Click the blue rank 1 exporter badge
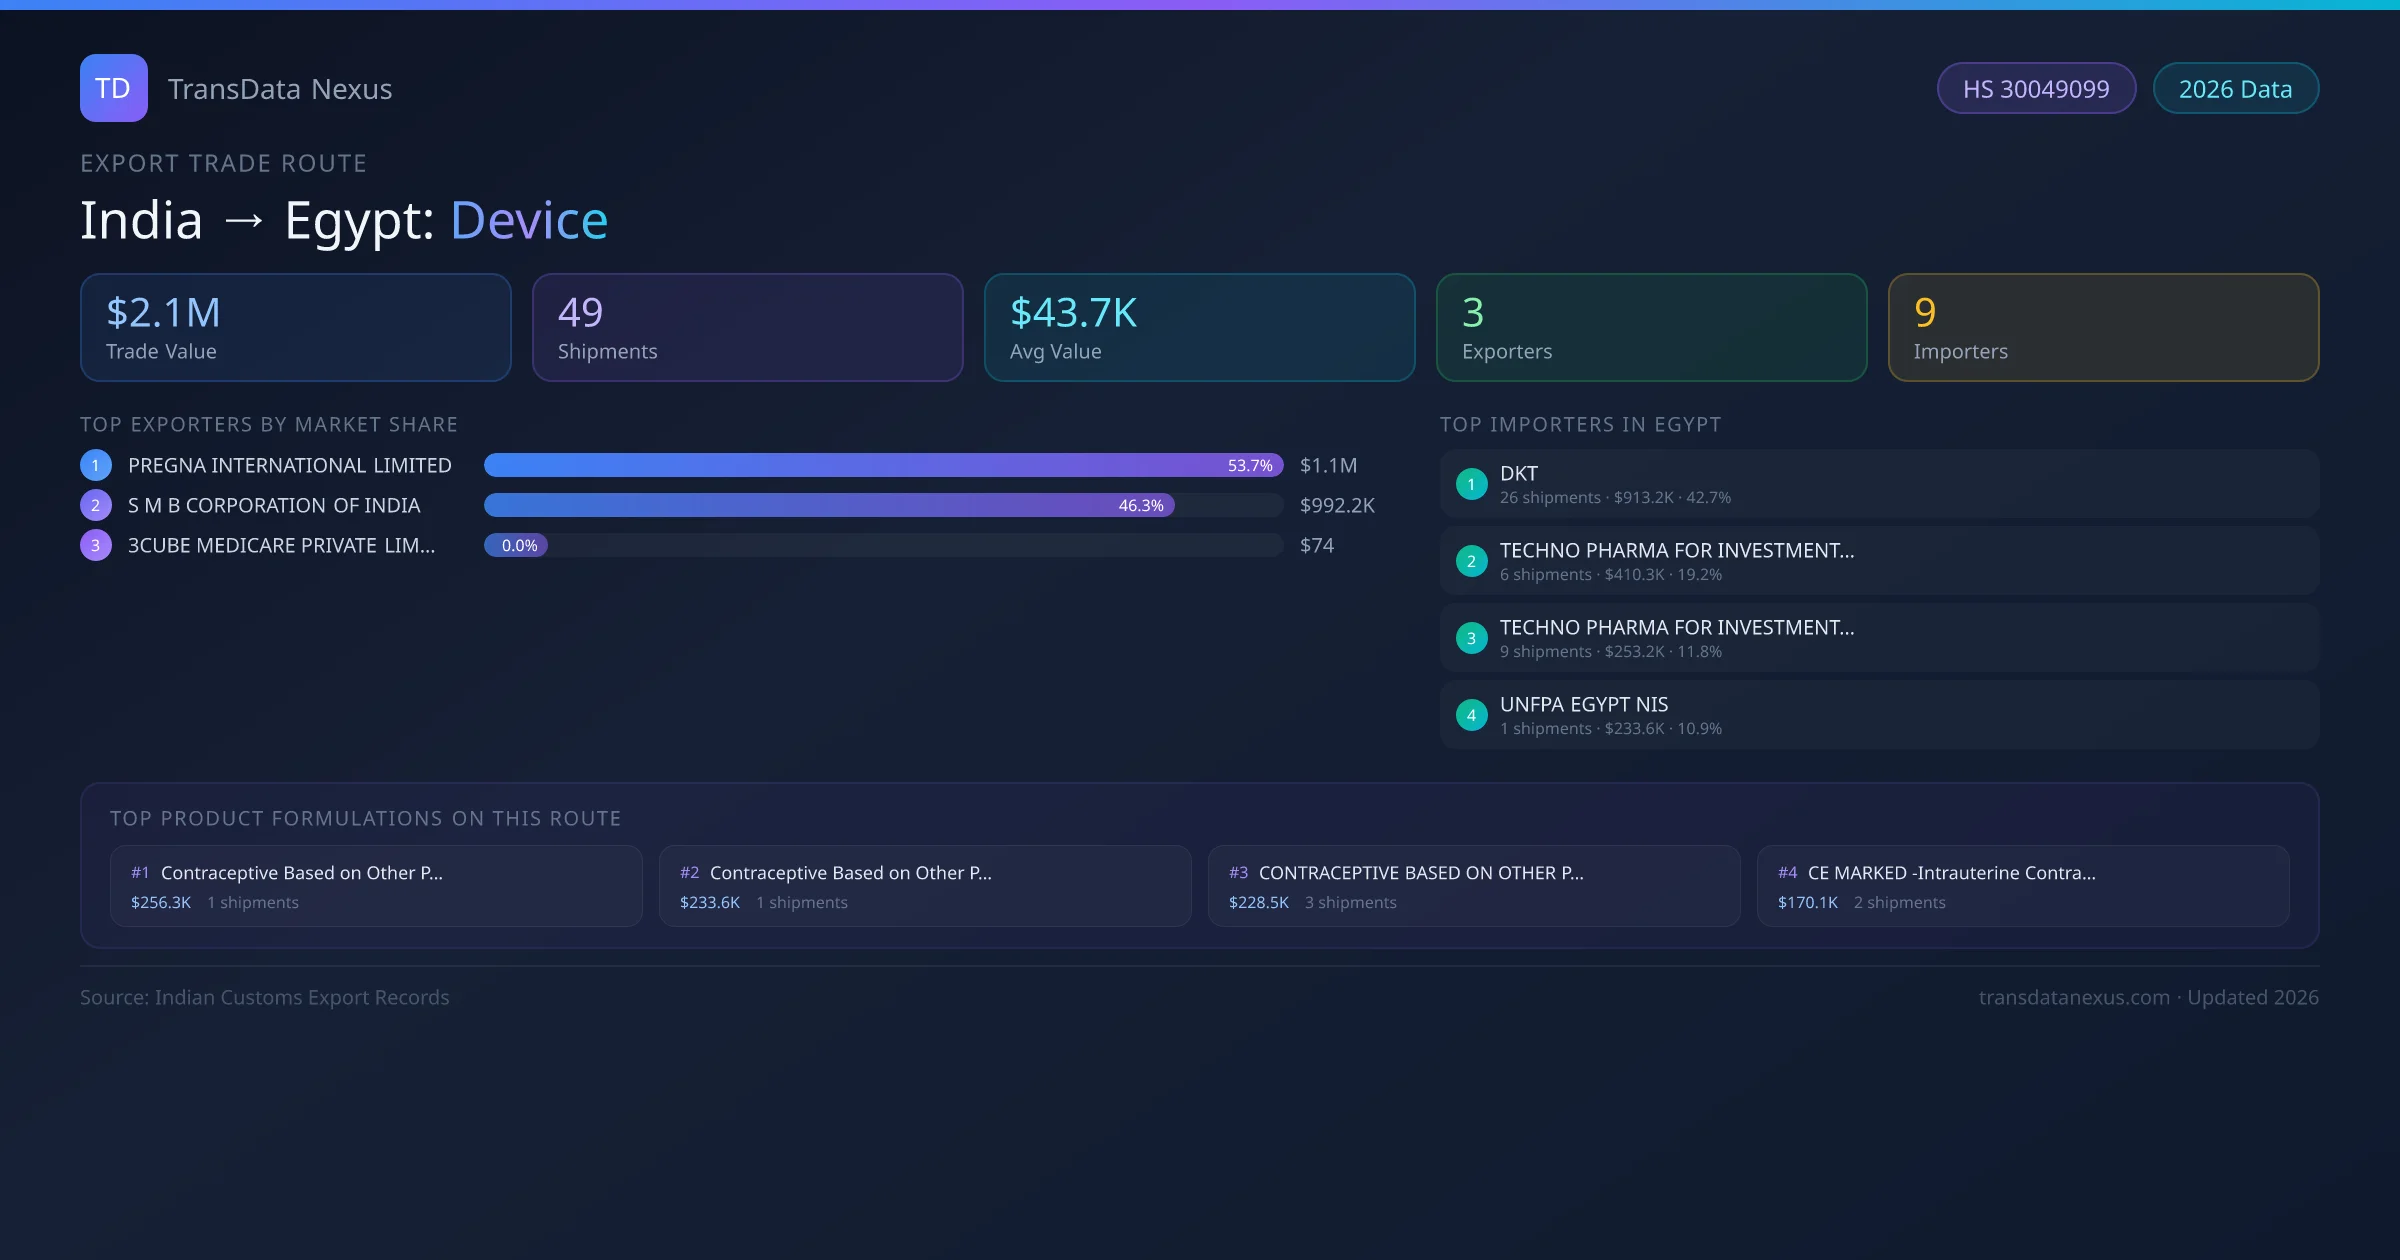The width and height of the screenshot is (2400, 1260). [96, 465]
